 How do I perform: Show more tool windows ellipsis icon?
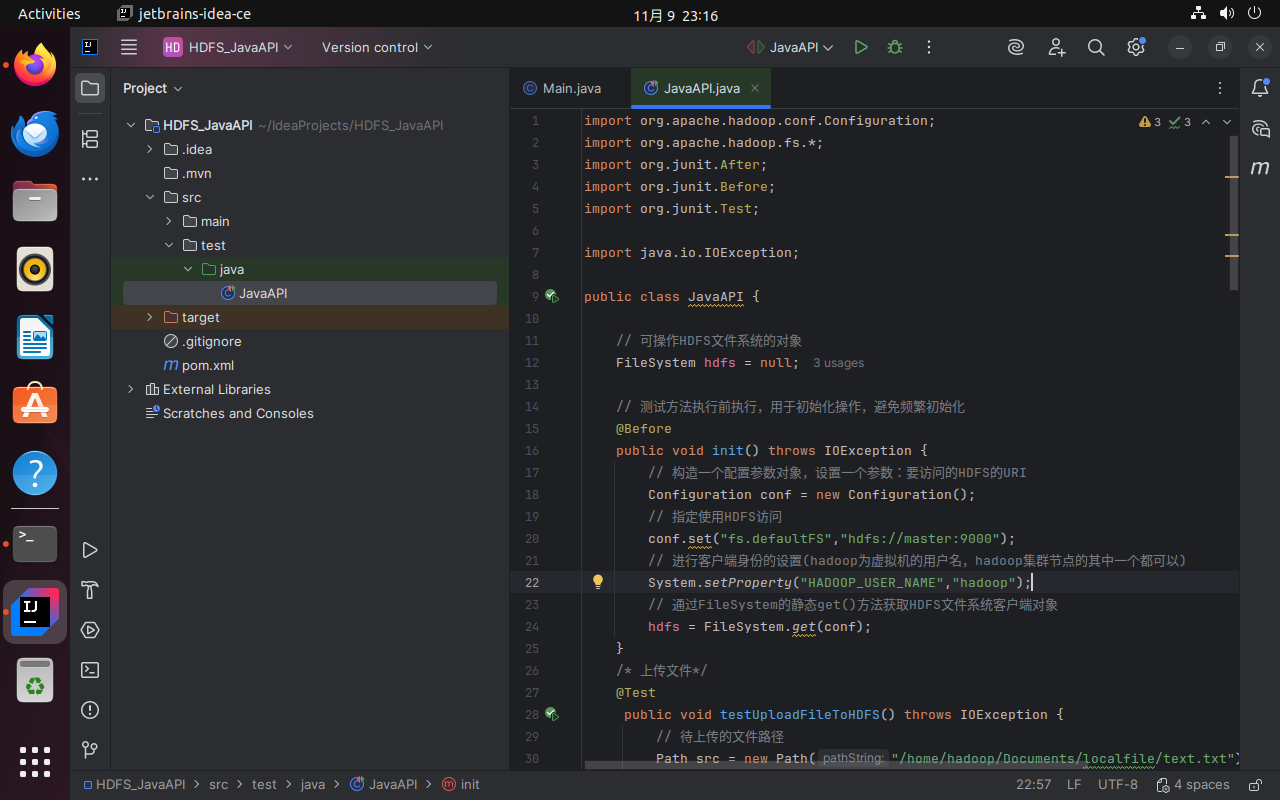point(90,179)
